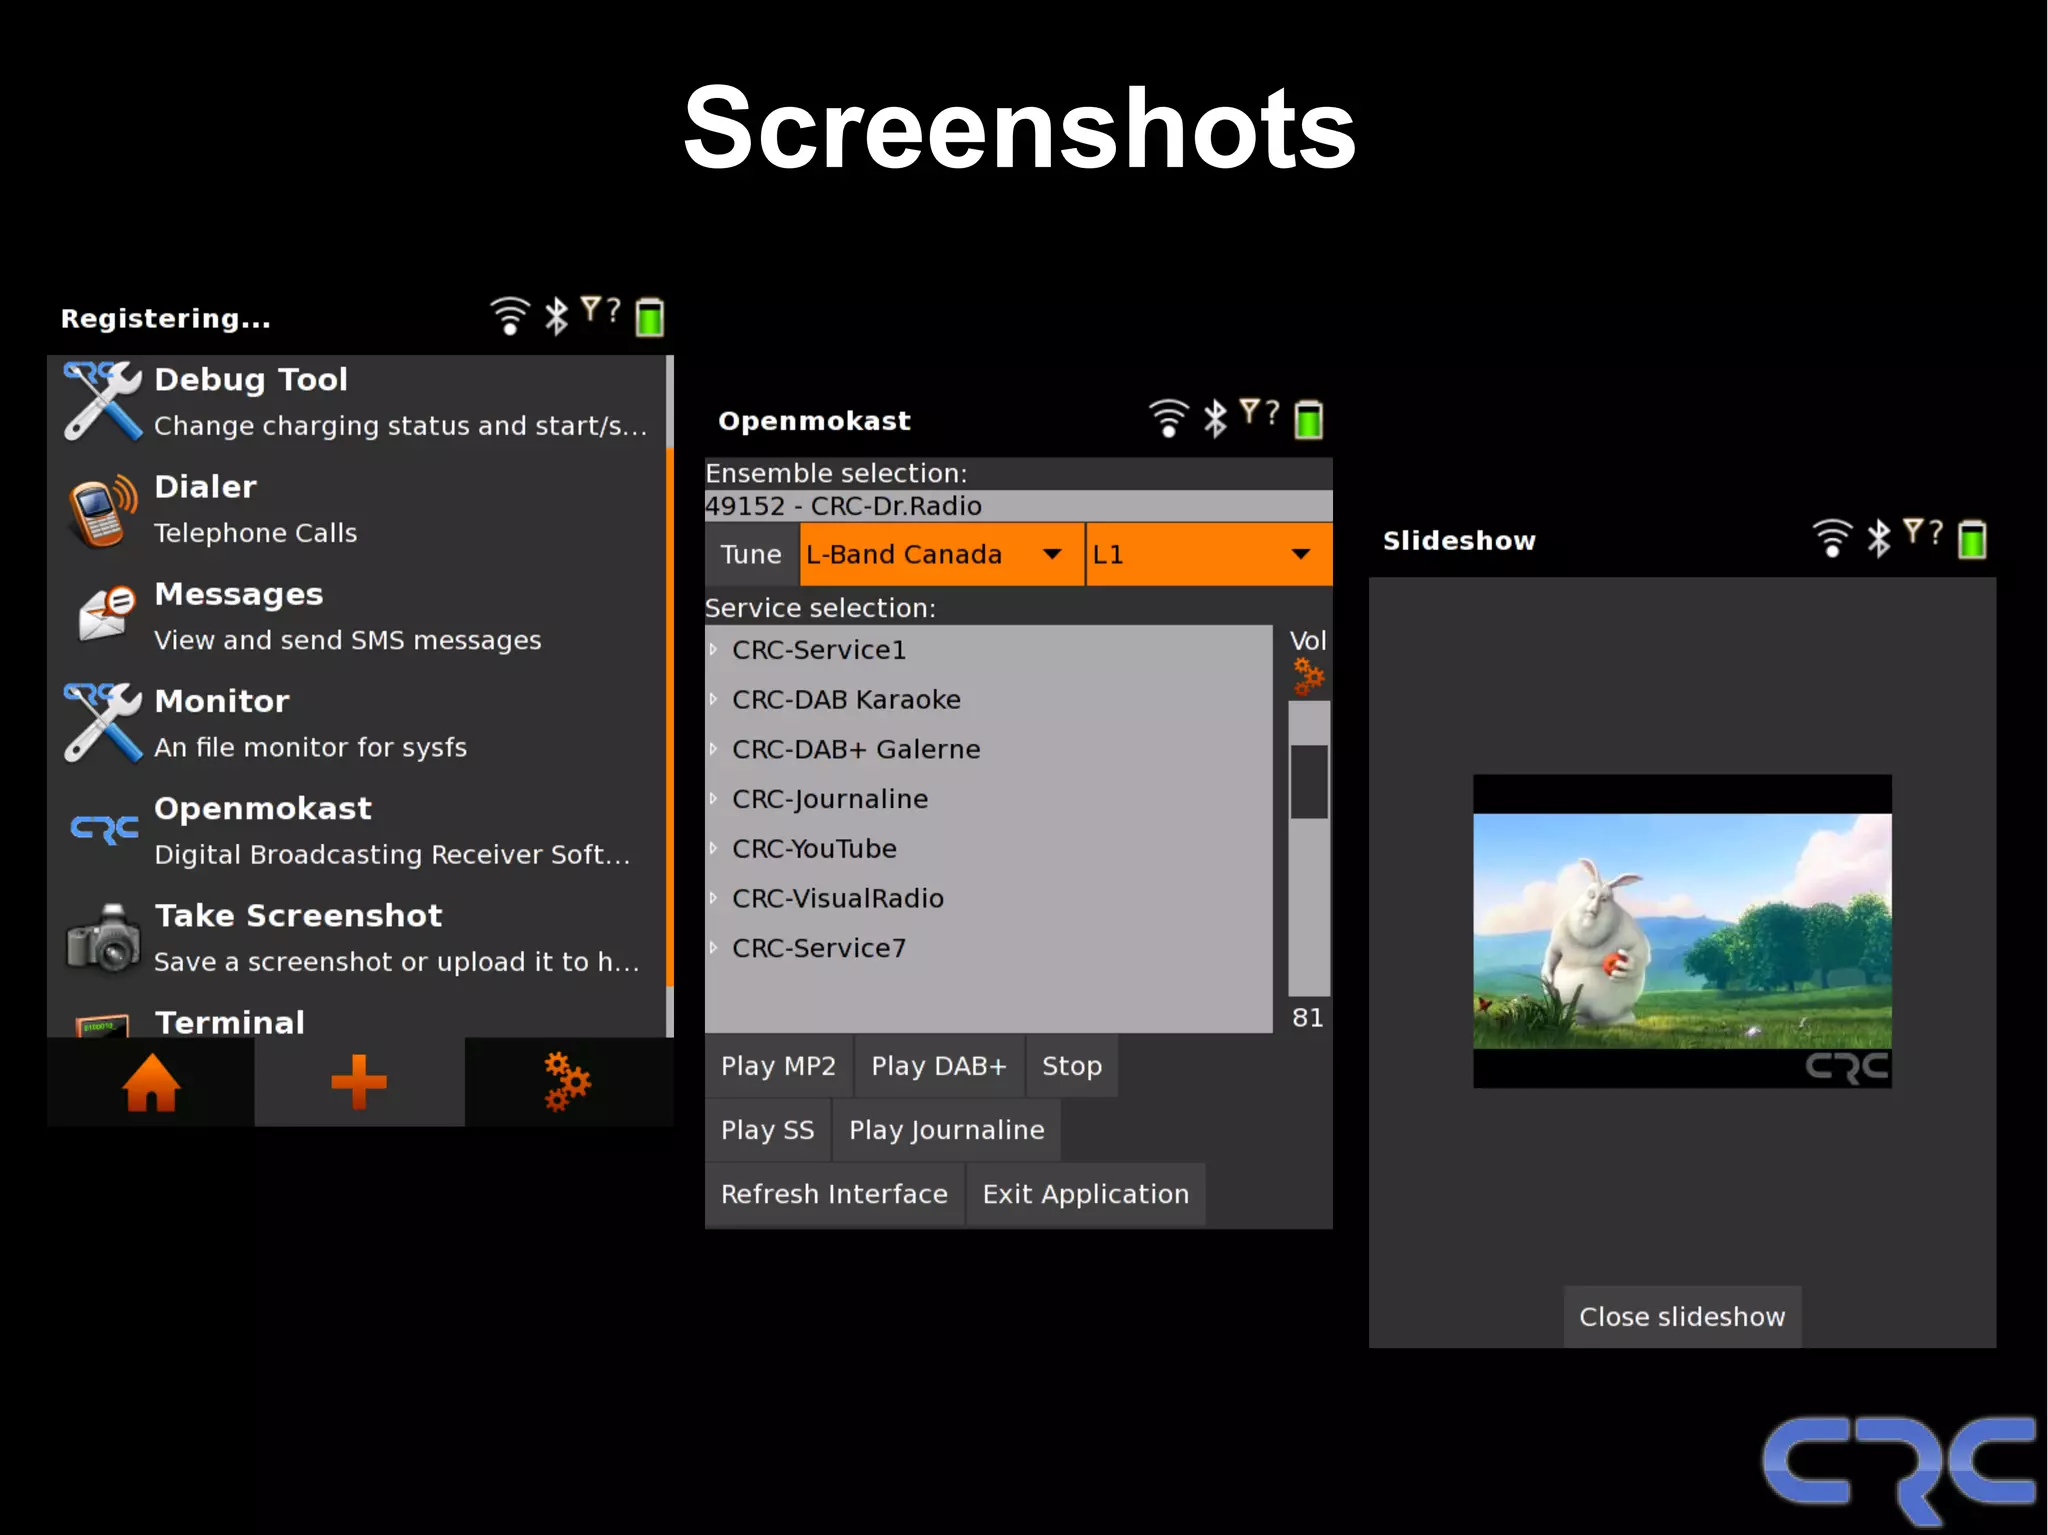This screenshot has width=2048, height=1535.
Task: Expand the CRC-Service7 entry
Action: 713,948
